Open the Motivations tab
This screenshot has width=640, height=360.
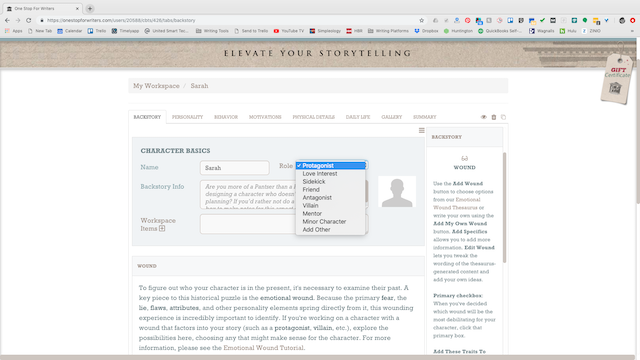[265, 117]
